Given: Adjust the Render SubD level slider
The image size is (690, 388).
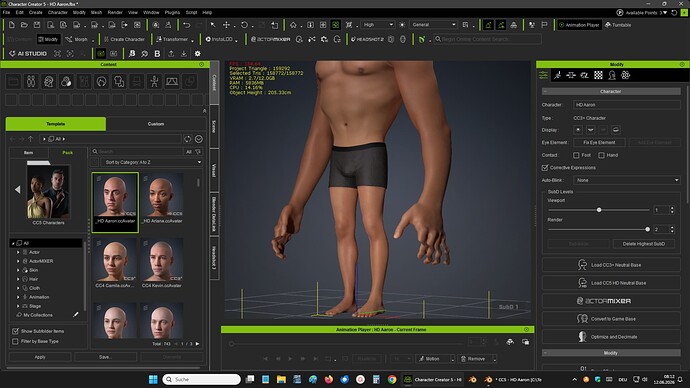Looking at the screenshot, I should [647, 229].
